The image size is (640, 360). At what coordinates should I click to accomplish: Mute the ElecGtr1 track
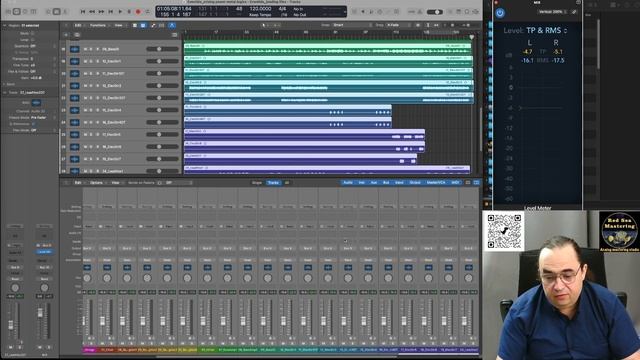click(85, 61)
